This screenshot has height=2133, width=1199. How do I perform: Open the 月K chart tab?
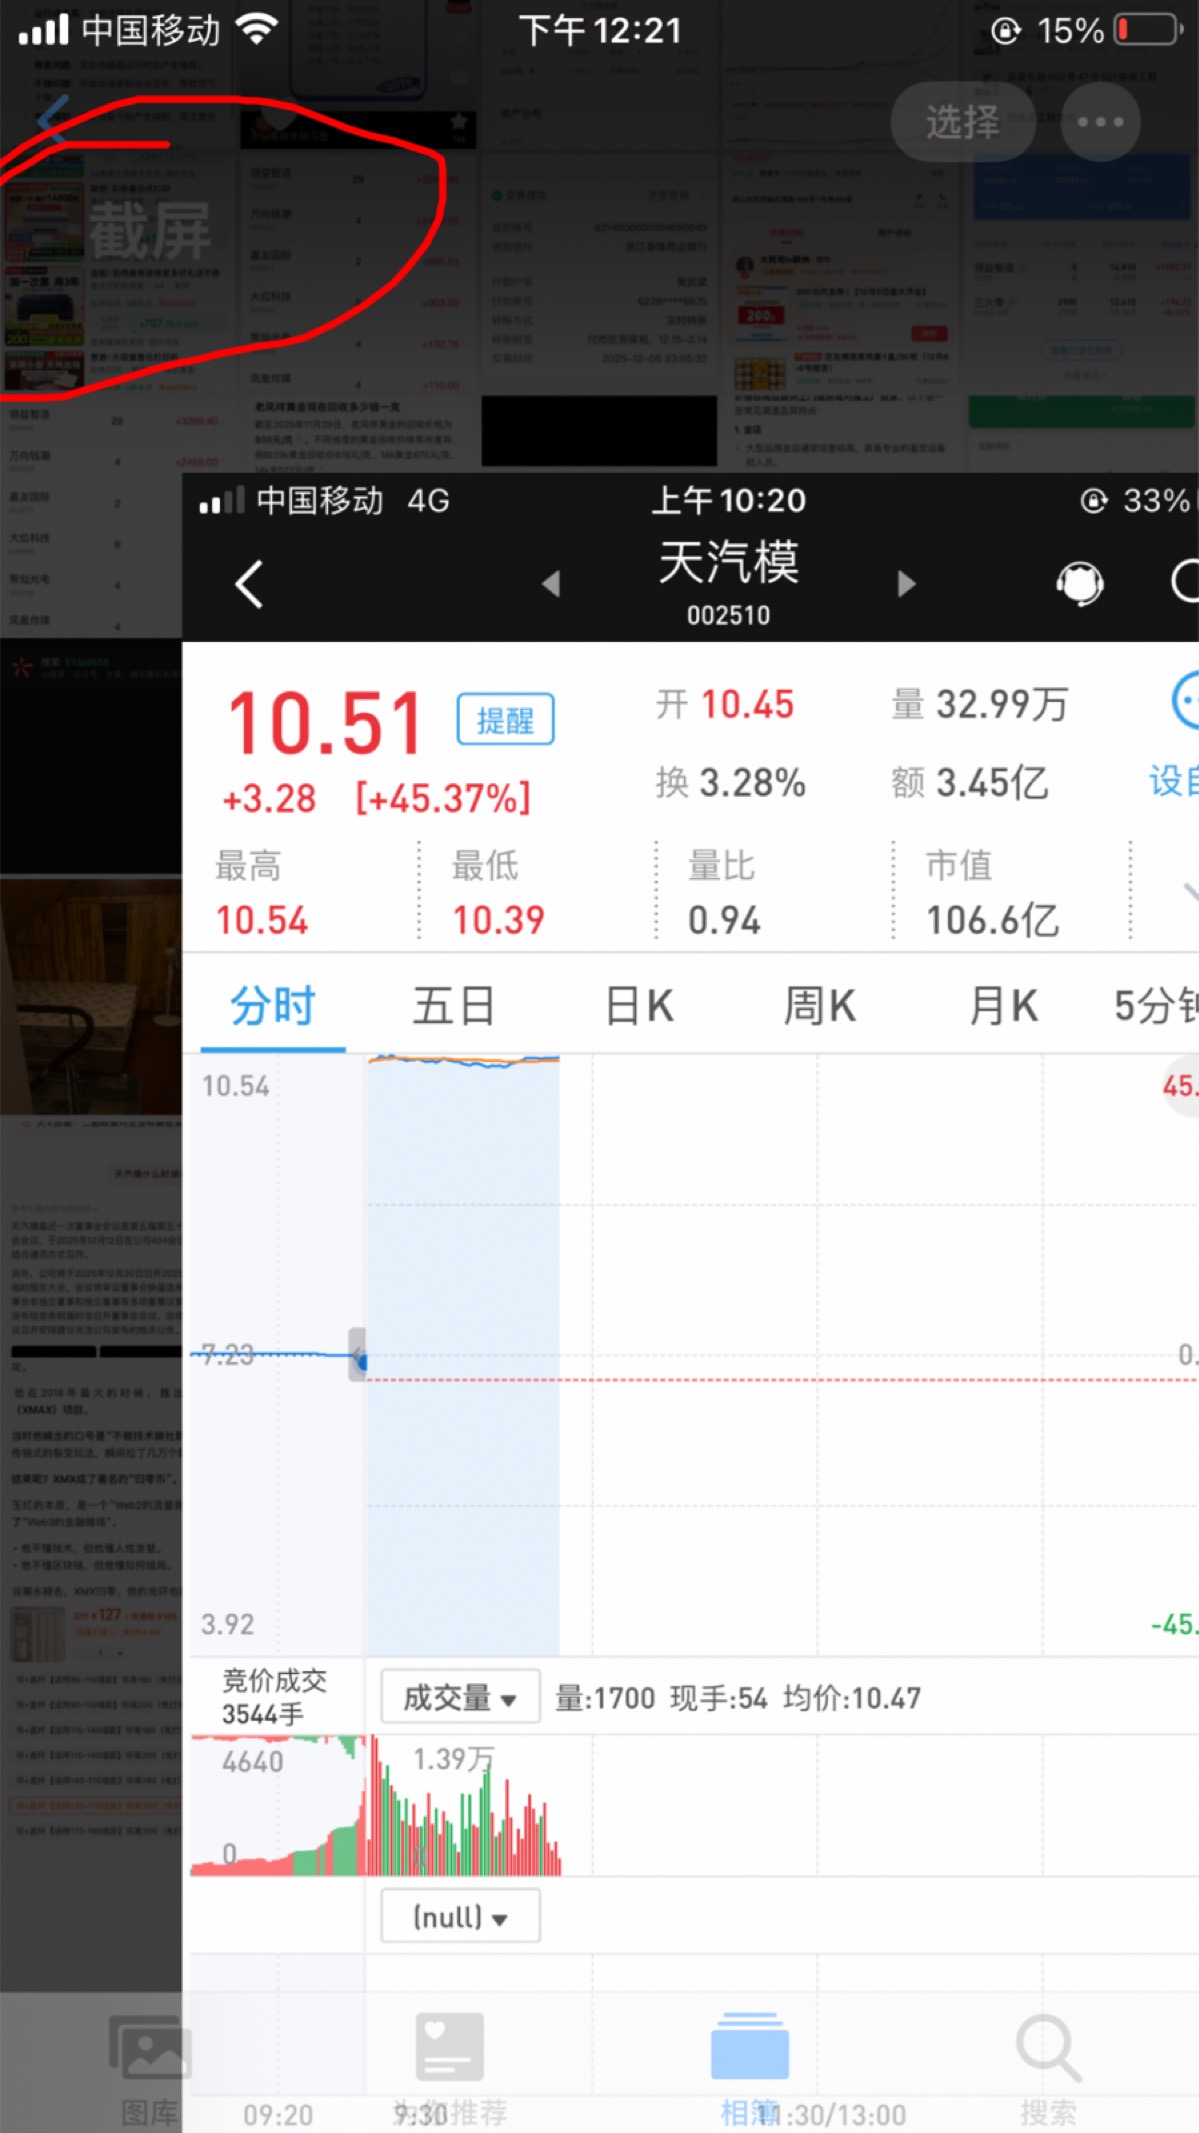coord(1004,1006)
